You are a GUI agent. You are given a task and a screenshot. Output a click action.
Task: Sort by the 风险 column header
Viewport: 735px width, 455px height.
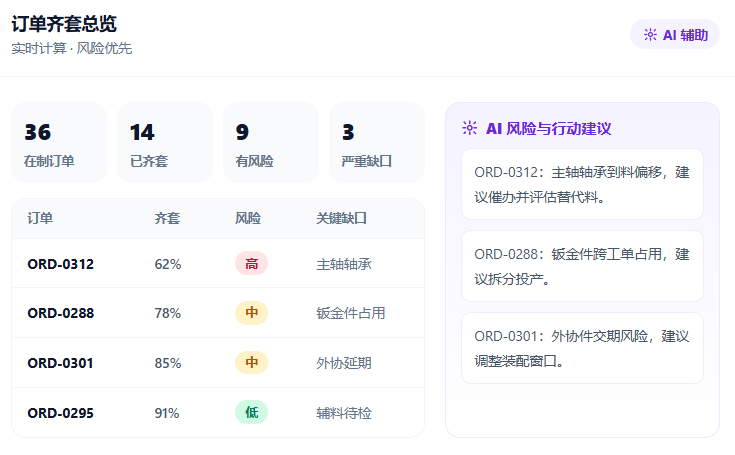pyautogui.click(x=248, y=218)
